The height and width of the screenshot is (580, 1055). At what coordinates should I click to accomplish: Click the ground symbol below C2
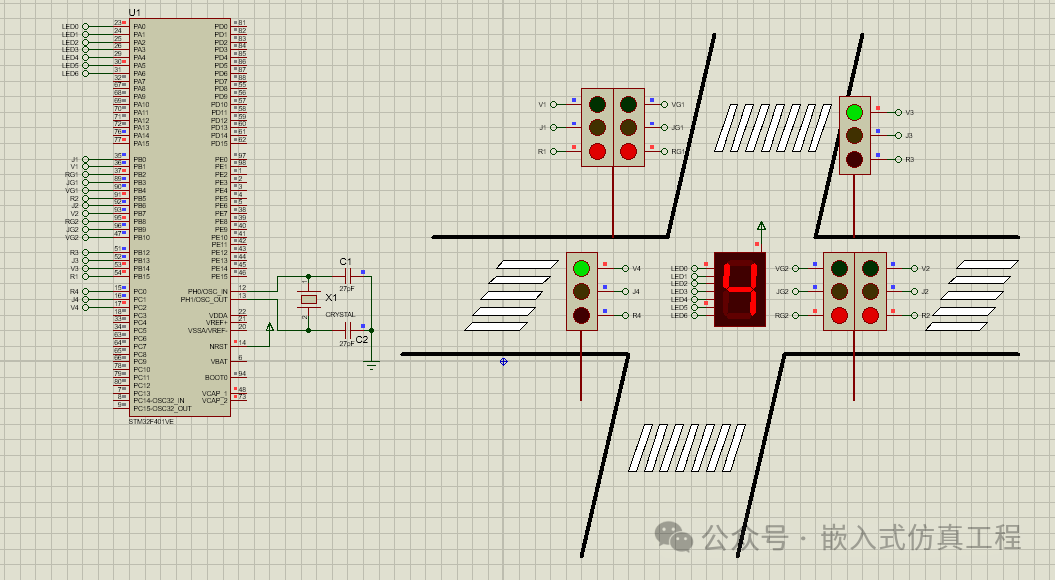click(x=371, y=365)
